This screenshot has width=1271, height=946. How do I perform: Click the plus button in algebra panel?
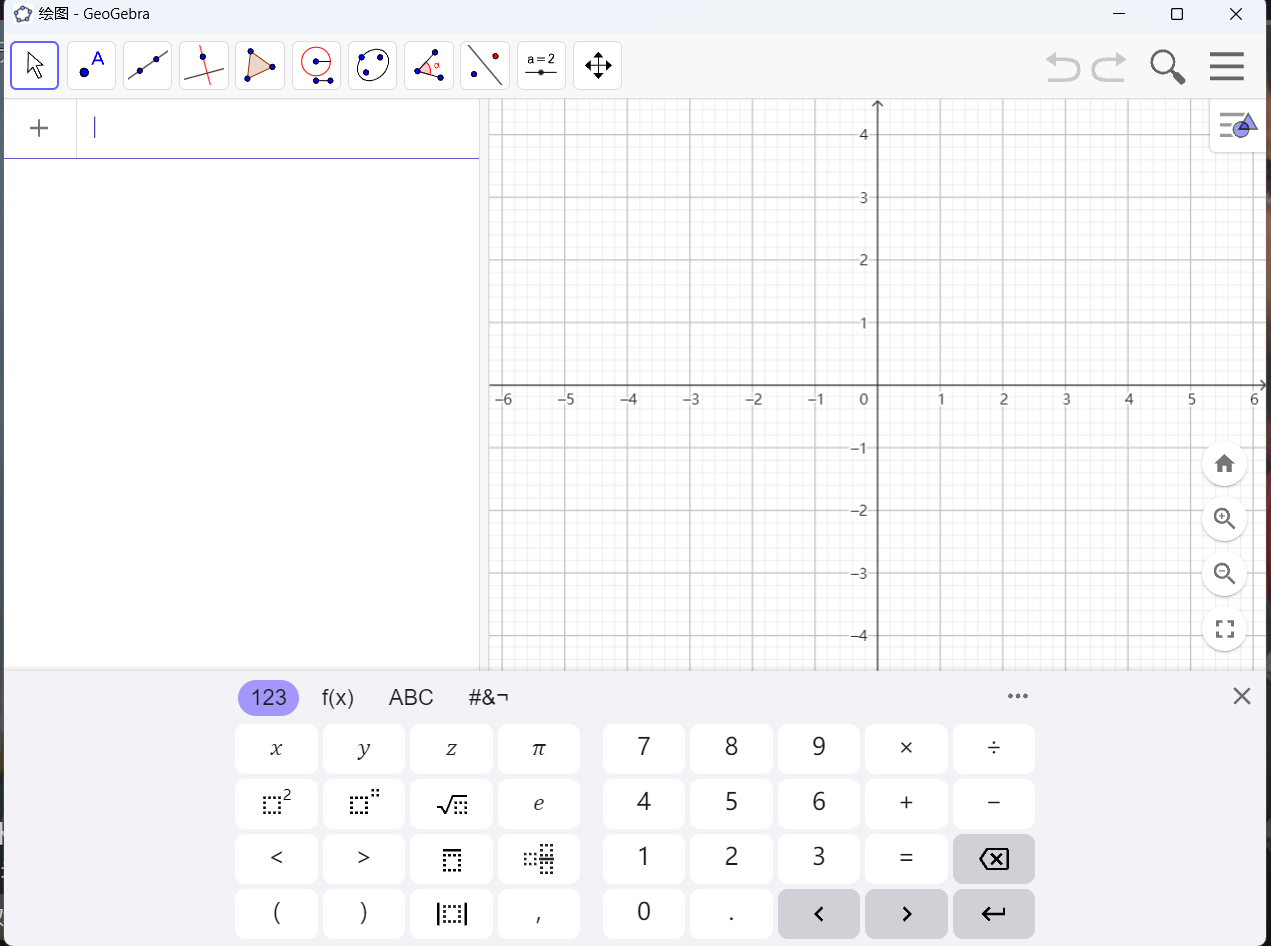click(39, 128)
